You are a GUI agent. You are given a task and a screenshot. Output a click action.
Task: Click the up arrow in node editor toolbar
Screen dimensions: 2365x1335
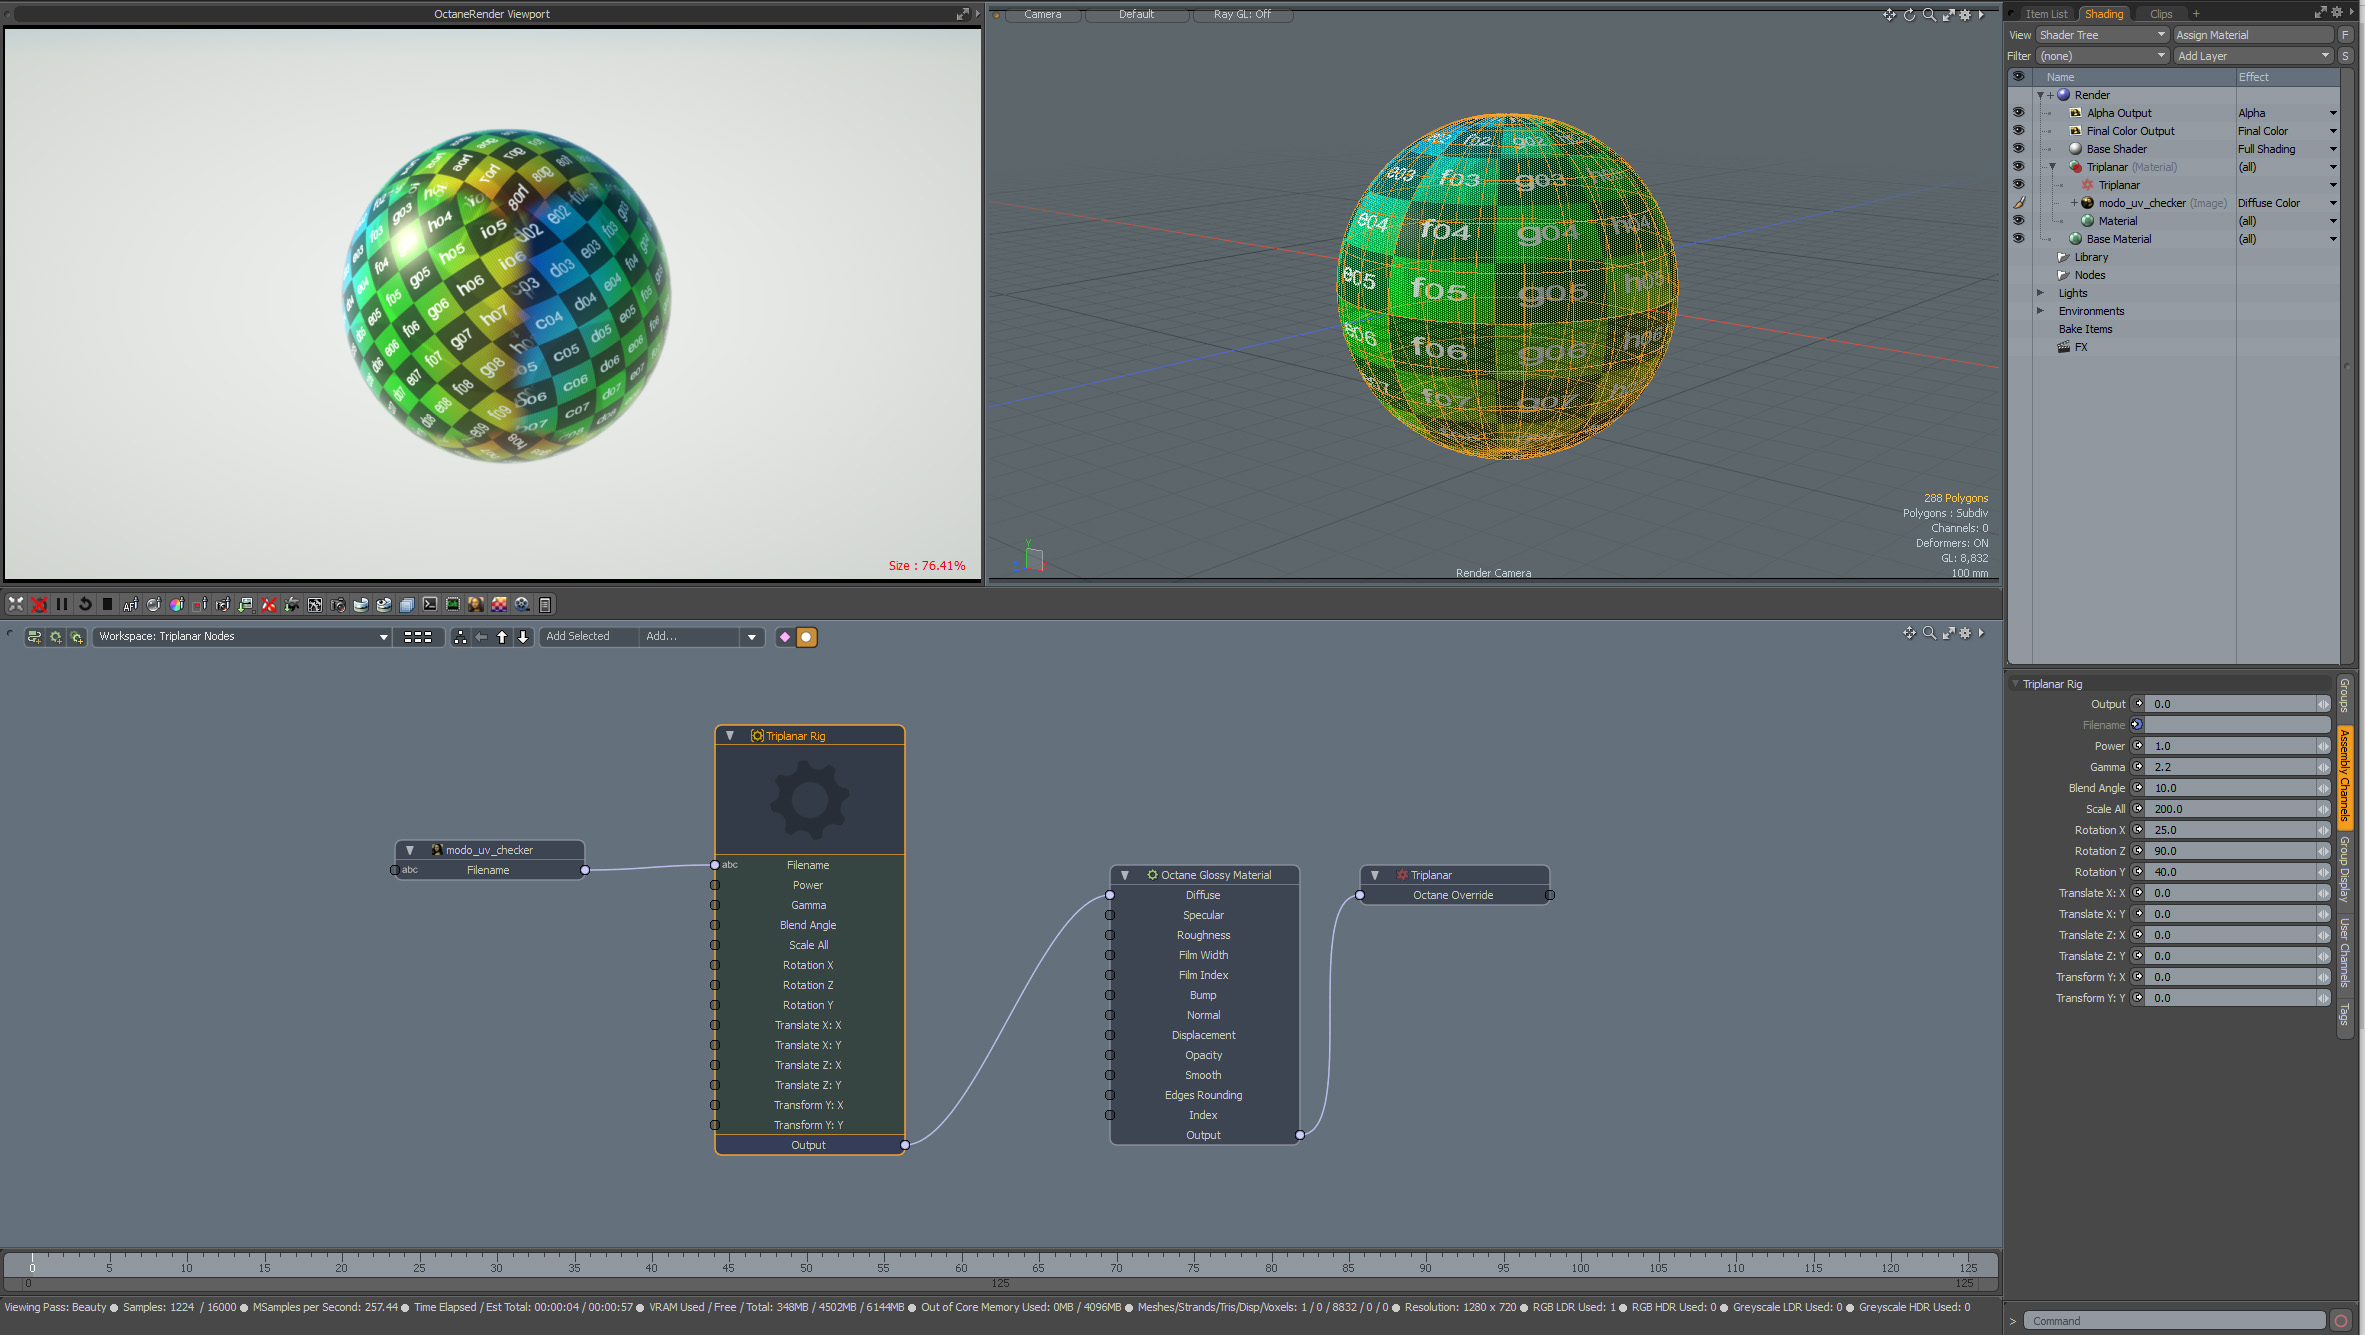point(502,637)
